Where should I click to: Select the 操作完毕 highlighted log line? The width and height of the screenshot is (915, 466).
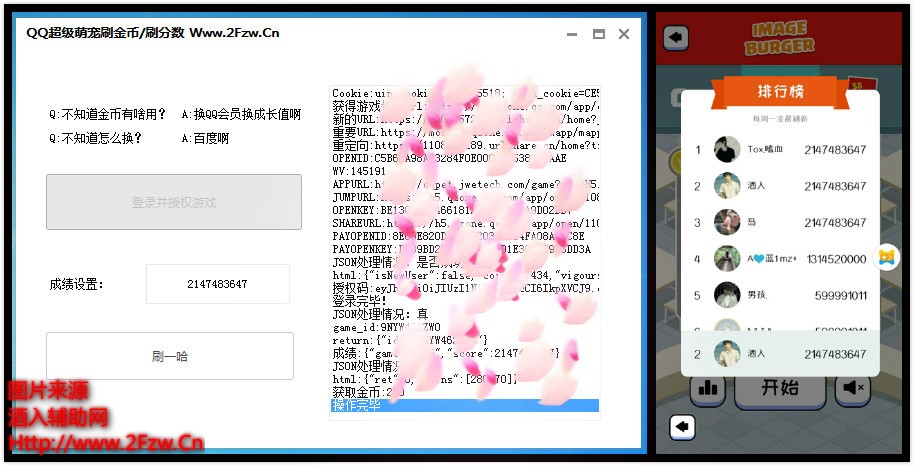pyautogui.click(x=465, y=405)
